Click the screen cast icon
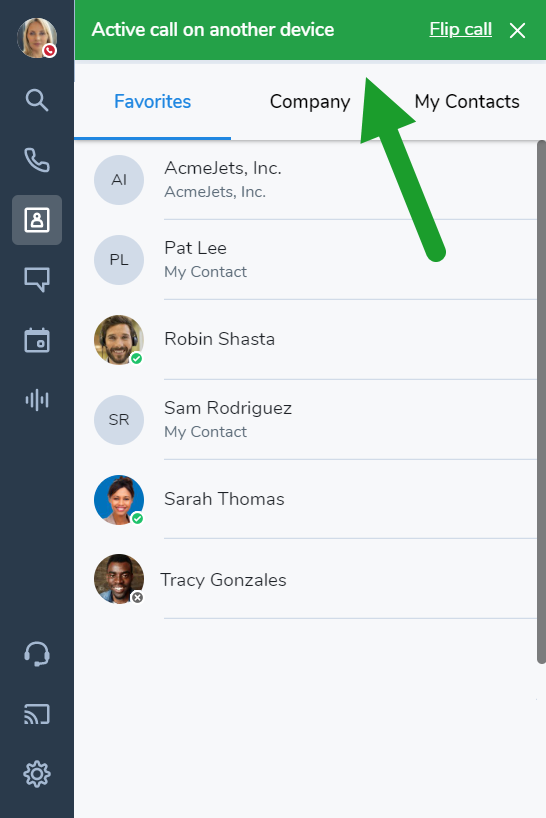The image size is (546, 818). (37, 714)
